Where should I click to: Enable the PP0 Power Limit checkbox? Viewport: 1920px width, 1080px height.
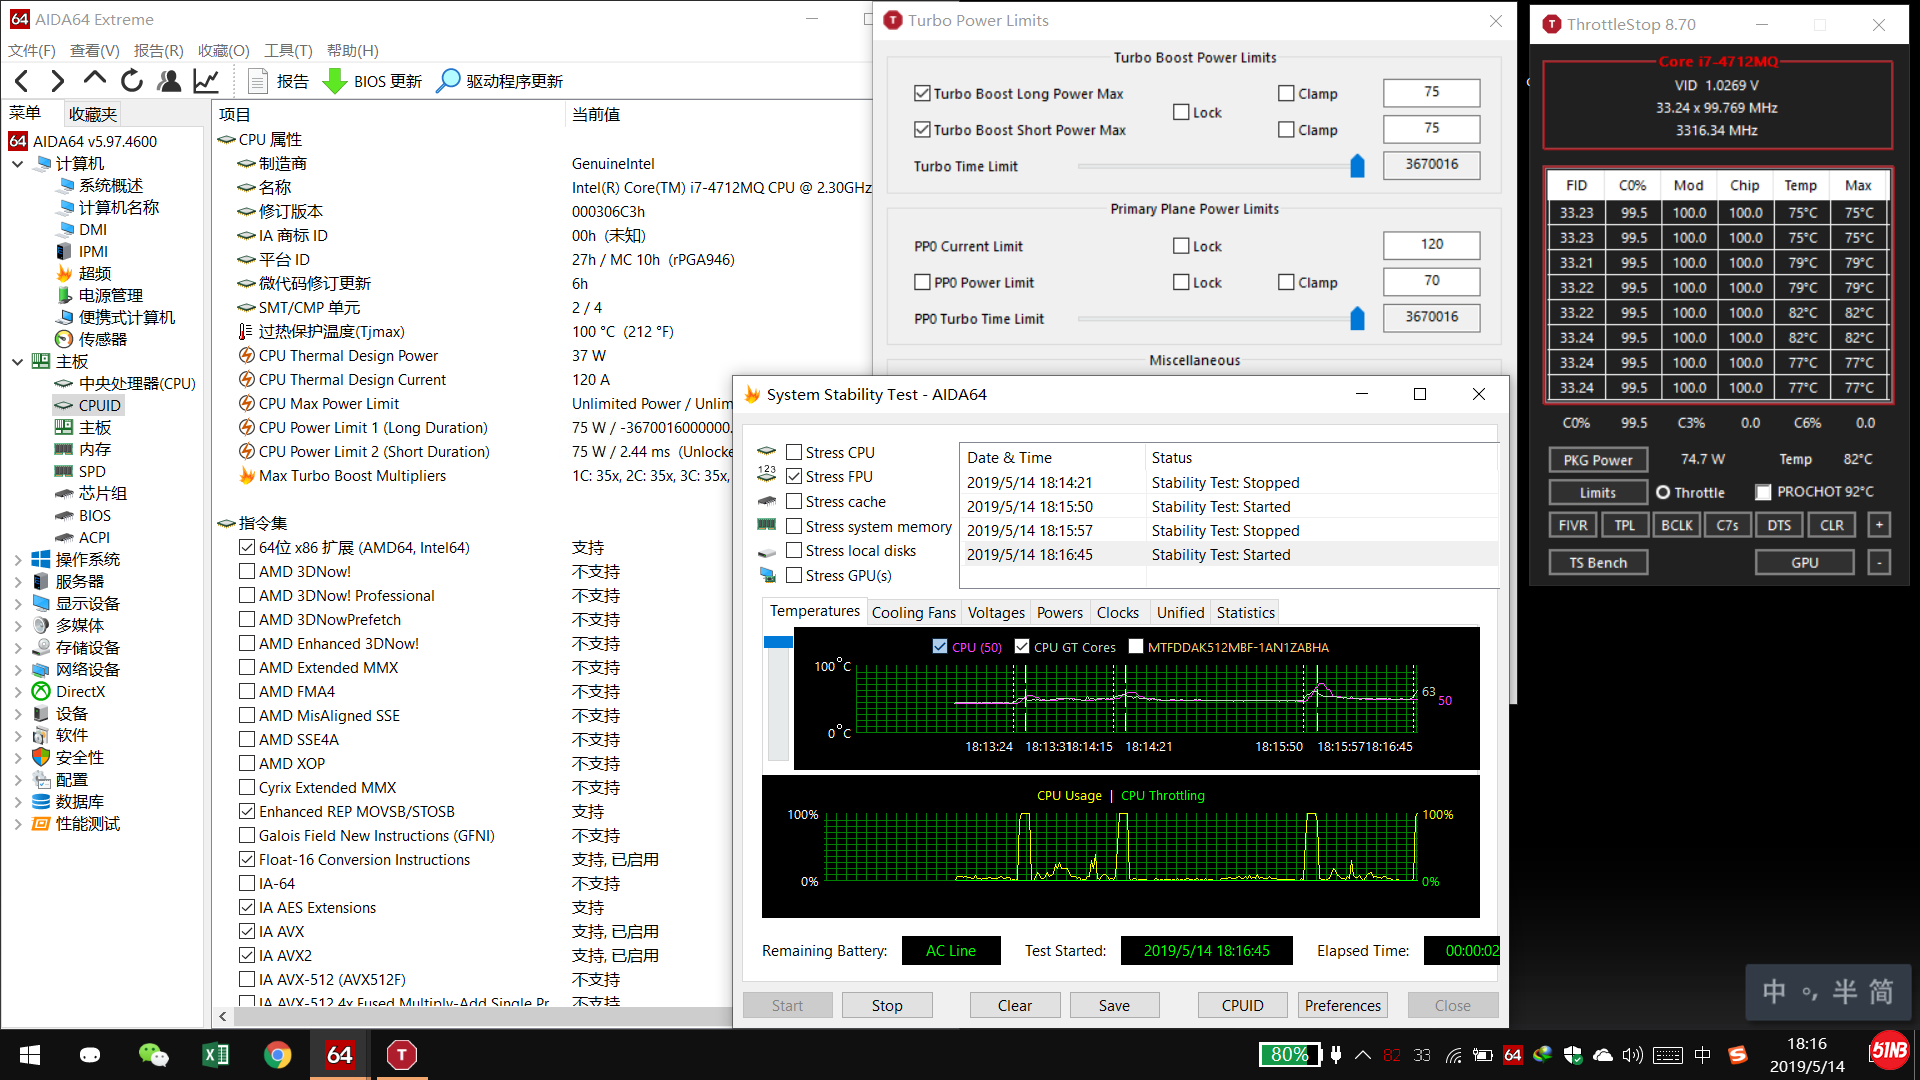point(922,282)
